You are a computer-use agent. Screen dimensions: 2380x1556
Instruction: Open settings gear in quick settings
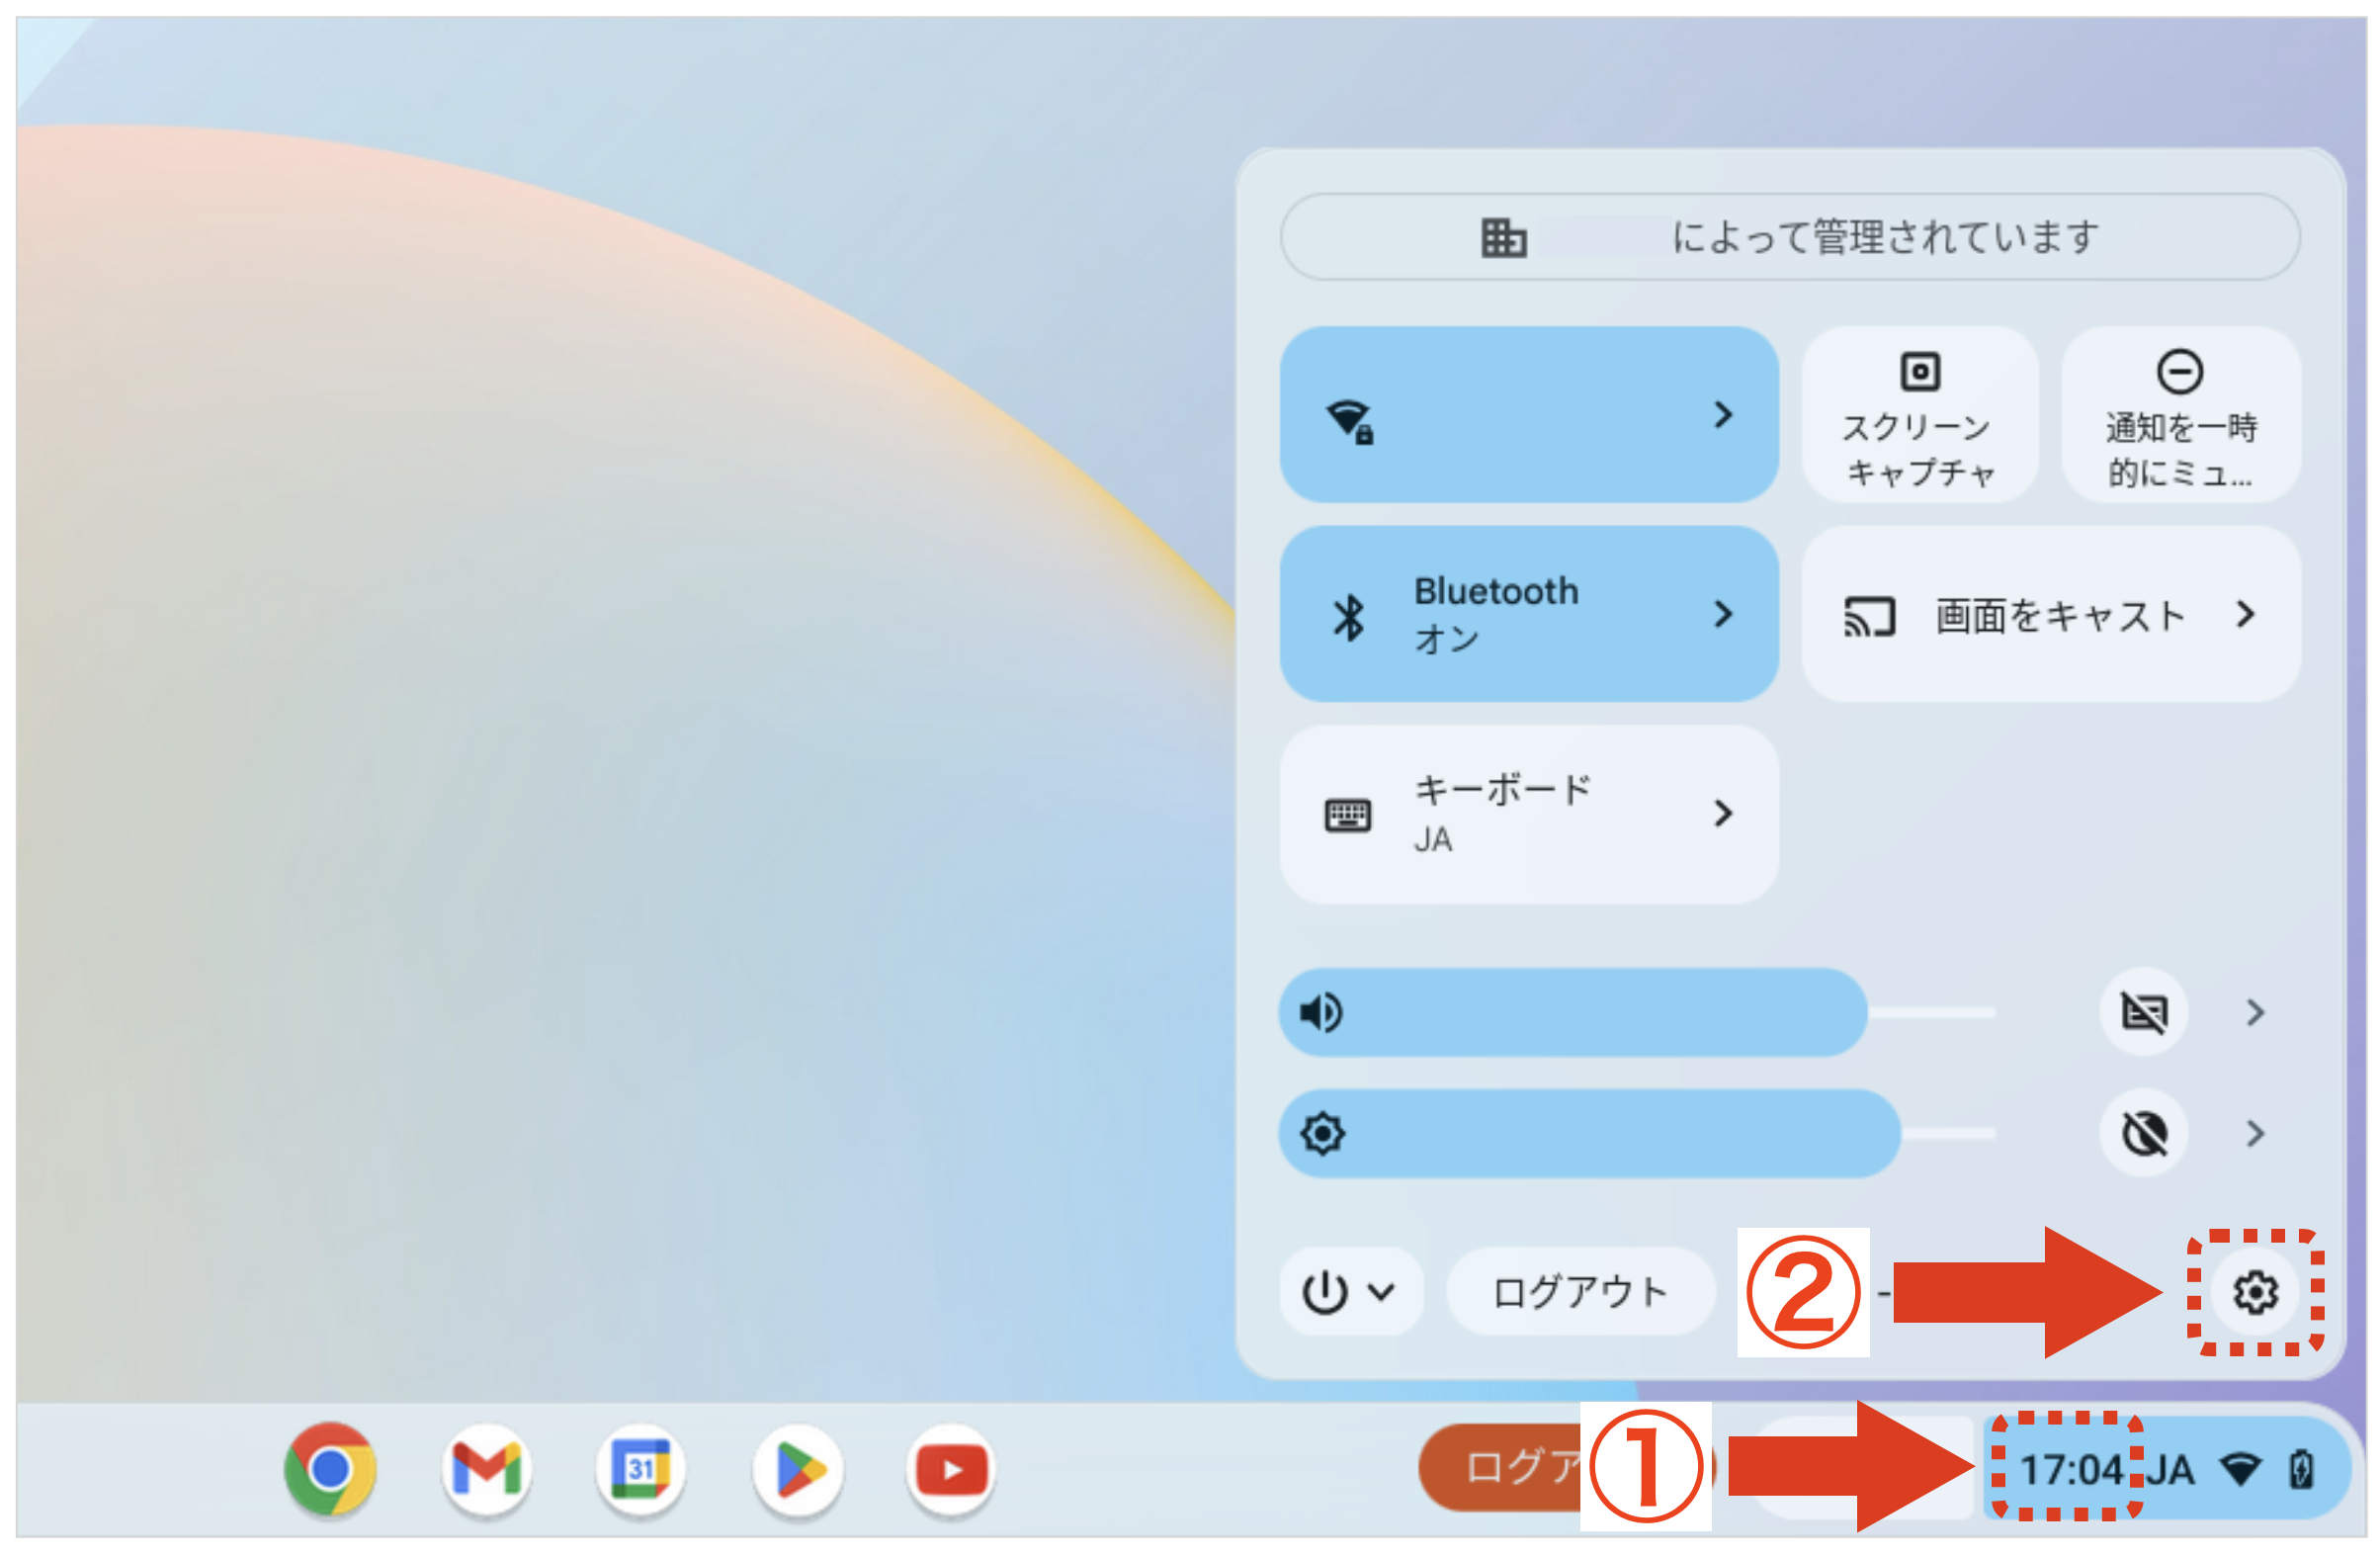(x=2255, y=1292)
